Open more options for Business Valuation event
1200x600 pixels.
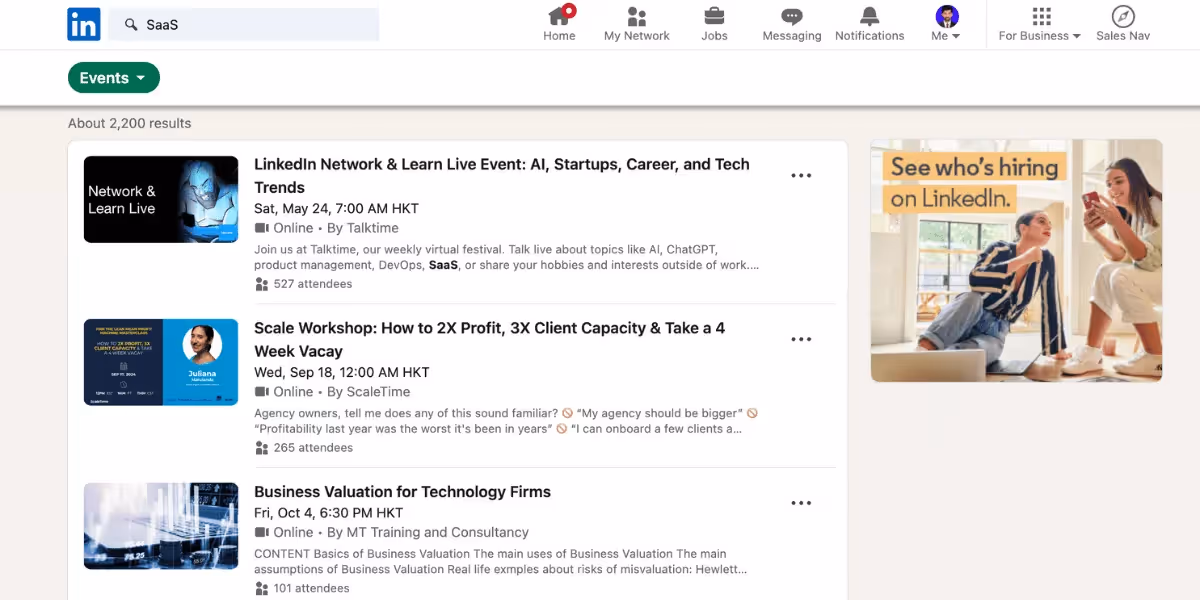[x=801, y=503]
